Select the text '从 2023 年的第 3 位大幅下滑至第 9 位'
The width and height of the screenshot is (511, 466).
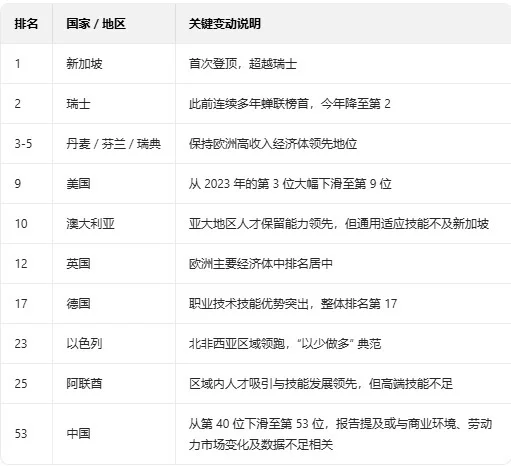[290, 183]
